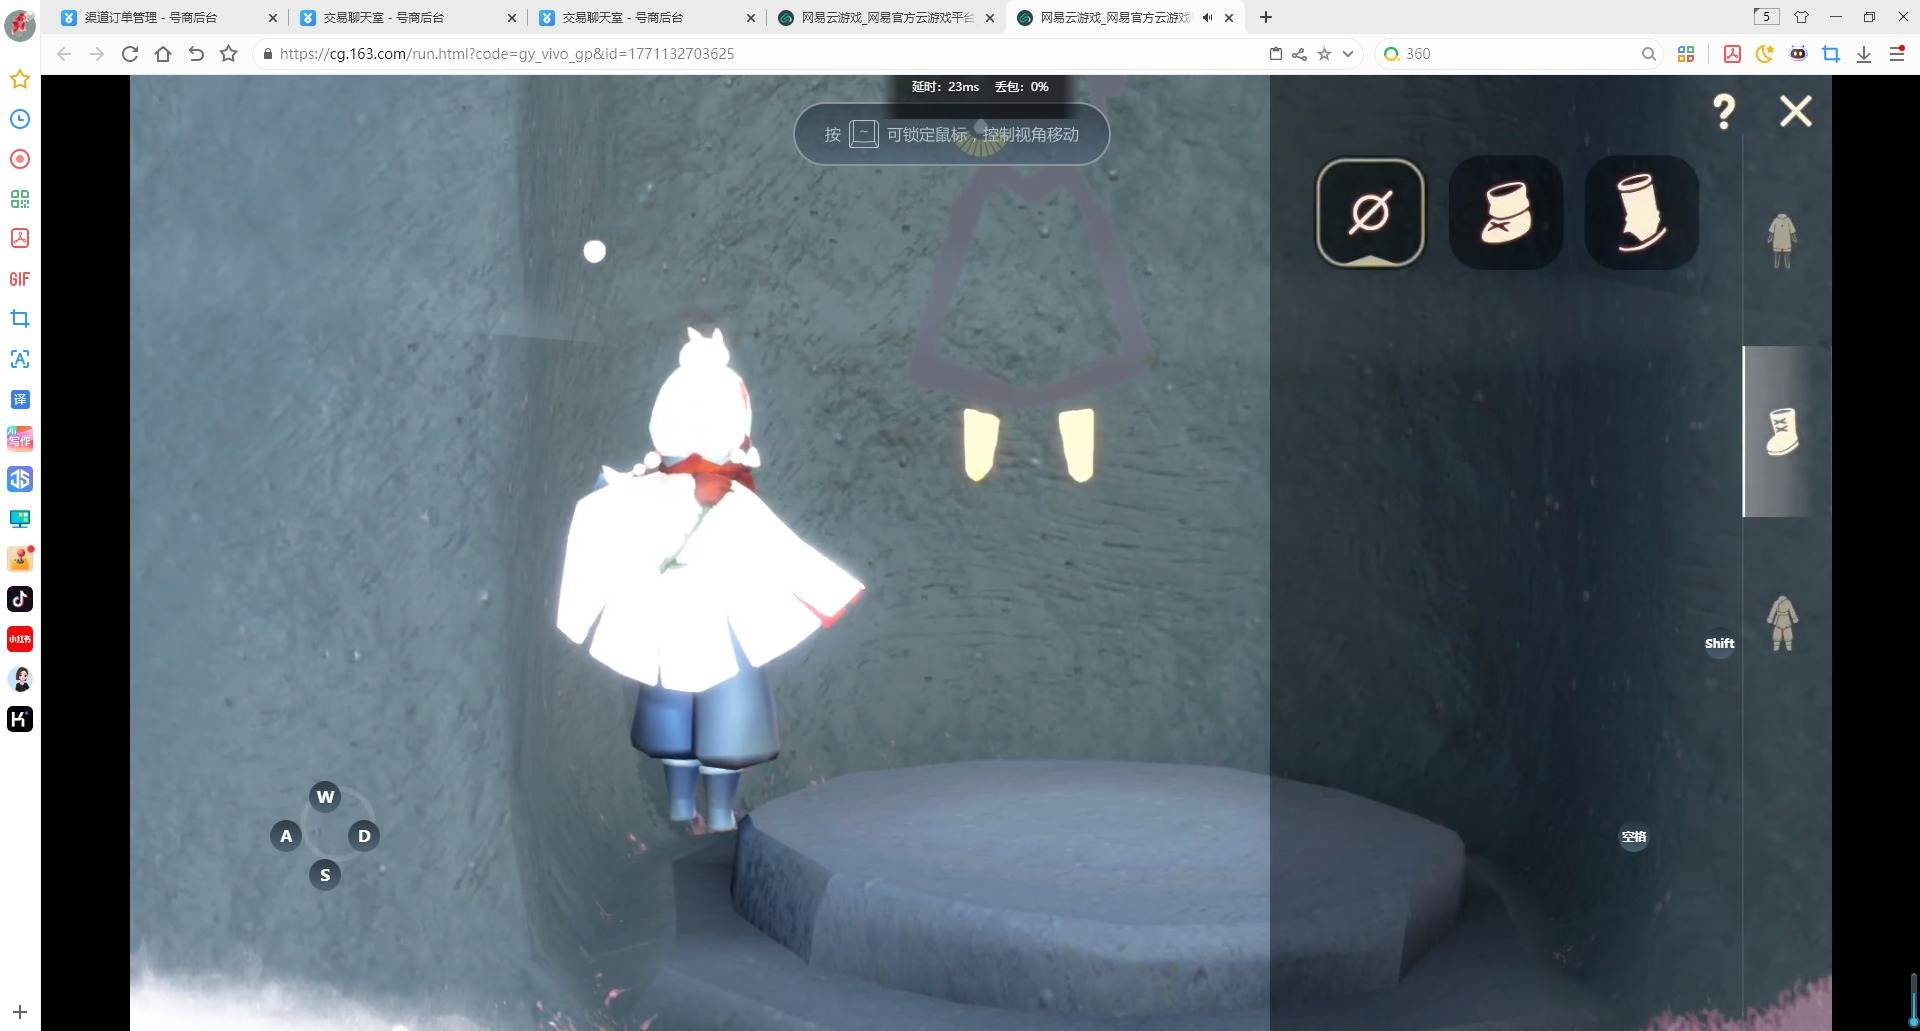Switch to the 渠道订单管理 - 号商后台 tab
Image resolution: width=1920 pixels, height=1031 pixels.
point(169,17)
